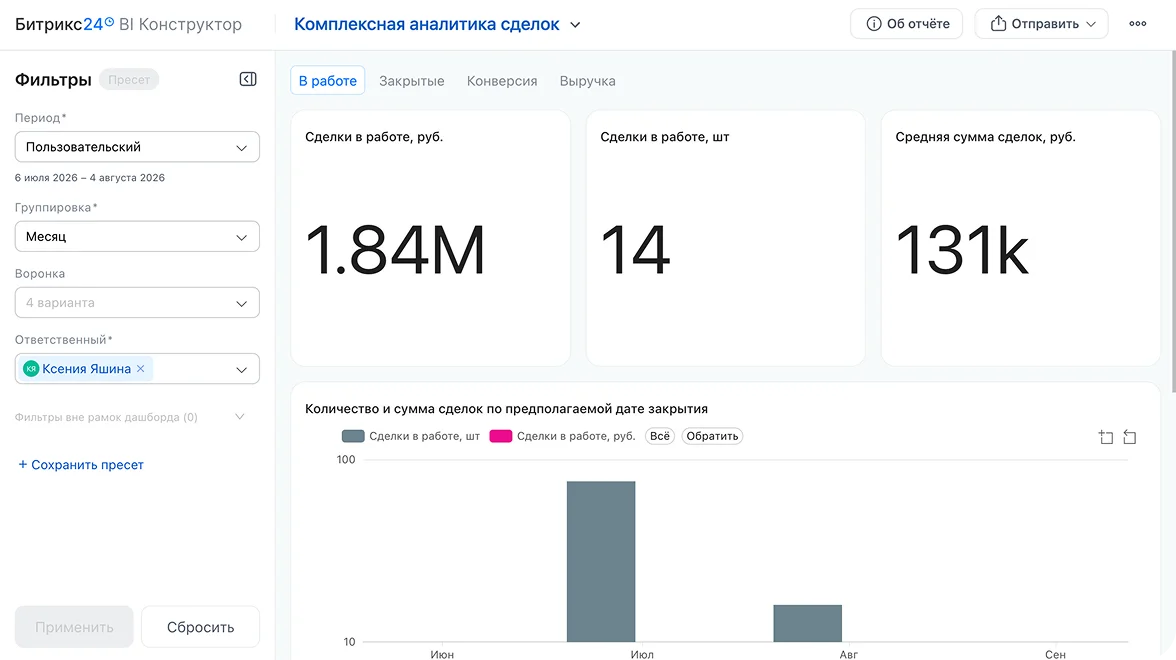
Task: Click the 1.84M value
Action: pyautogui.click(x=395, y=250)
